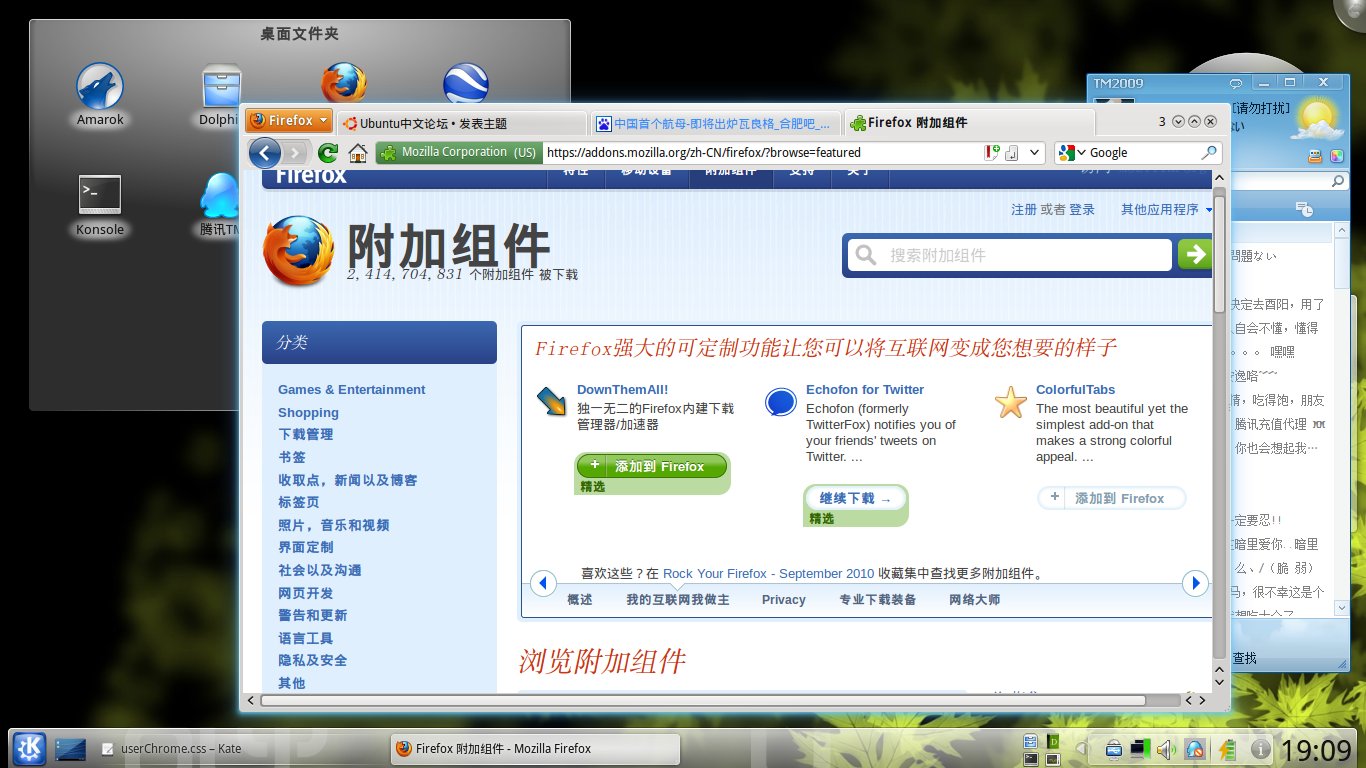1366x768 pixels.
Task: Open the DownThemAll! add-on link
Action: pyautogui.click(x=622, y=390)
